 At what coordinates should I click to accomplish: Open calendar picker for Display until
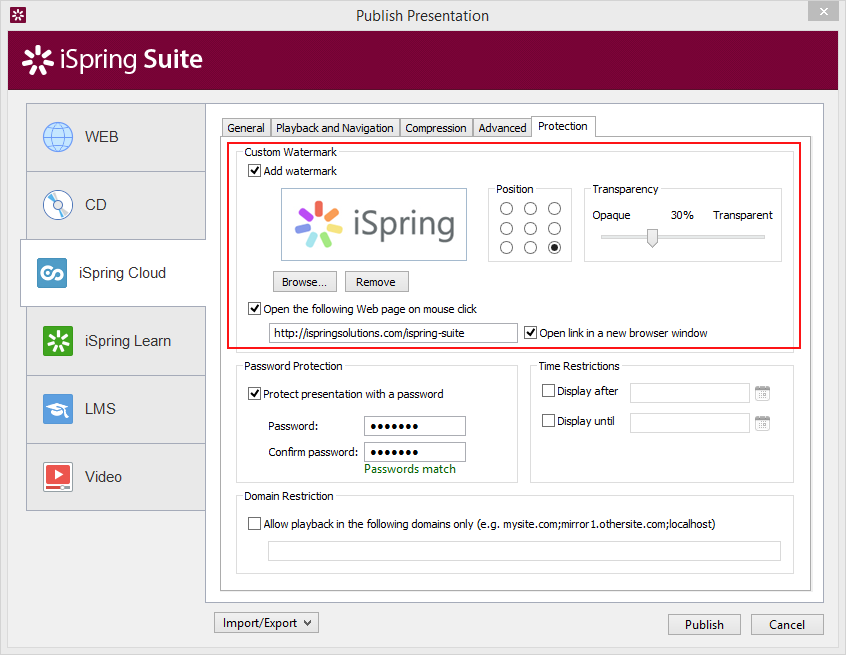[x=762, y=423]
